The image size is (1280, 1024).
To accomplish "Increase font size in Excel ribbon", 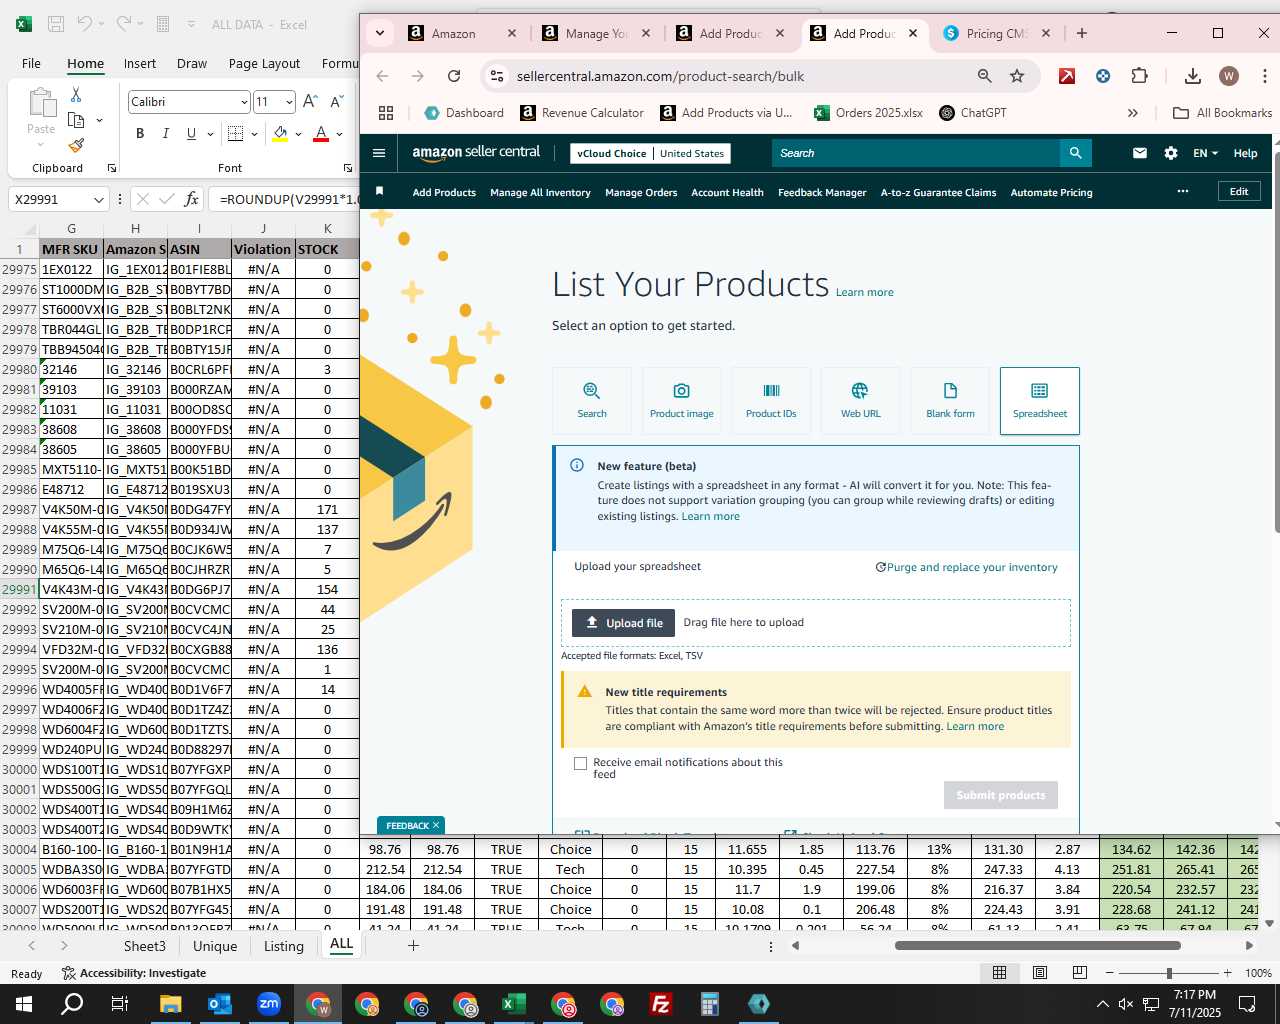I will [x=310, y=101].
